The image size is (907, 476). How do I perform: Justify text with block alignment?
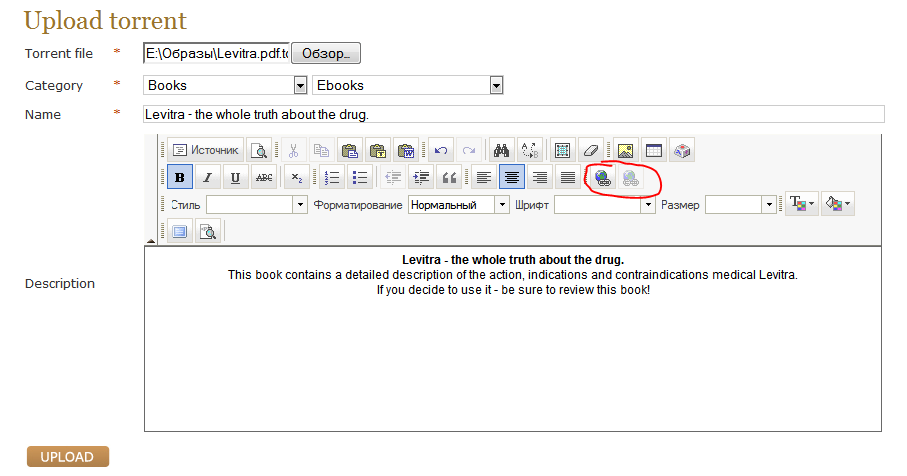coord(568,177)
